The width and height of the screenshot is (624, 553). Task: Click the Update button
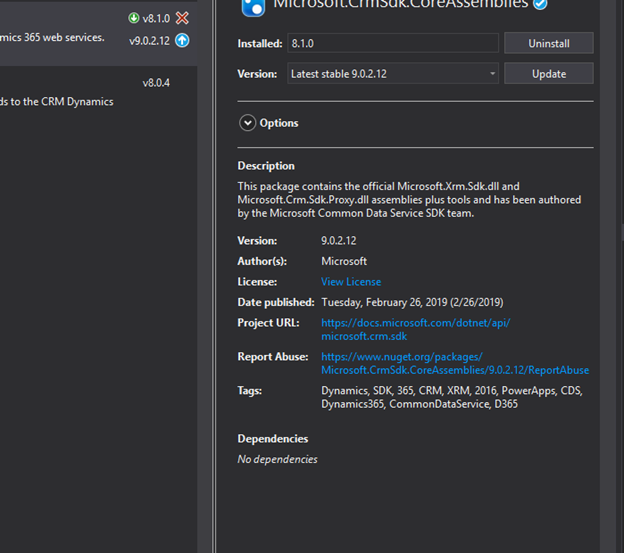point(549,74)
